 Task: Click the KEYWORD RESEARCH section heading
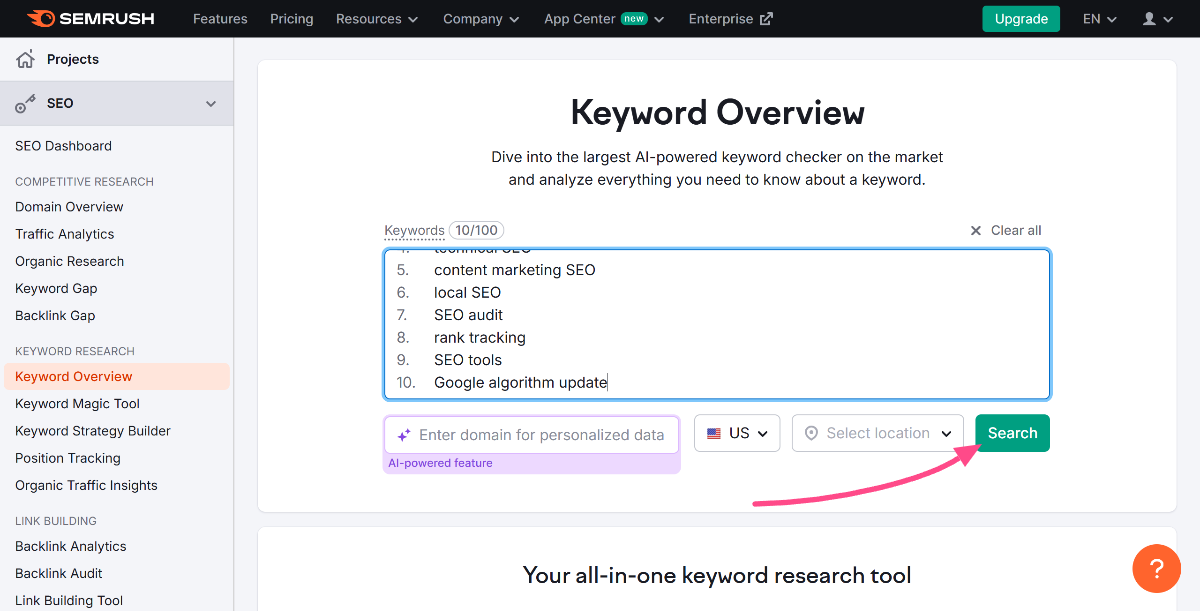click(75, 351)
